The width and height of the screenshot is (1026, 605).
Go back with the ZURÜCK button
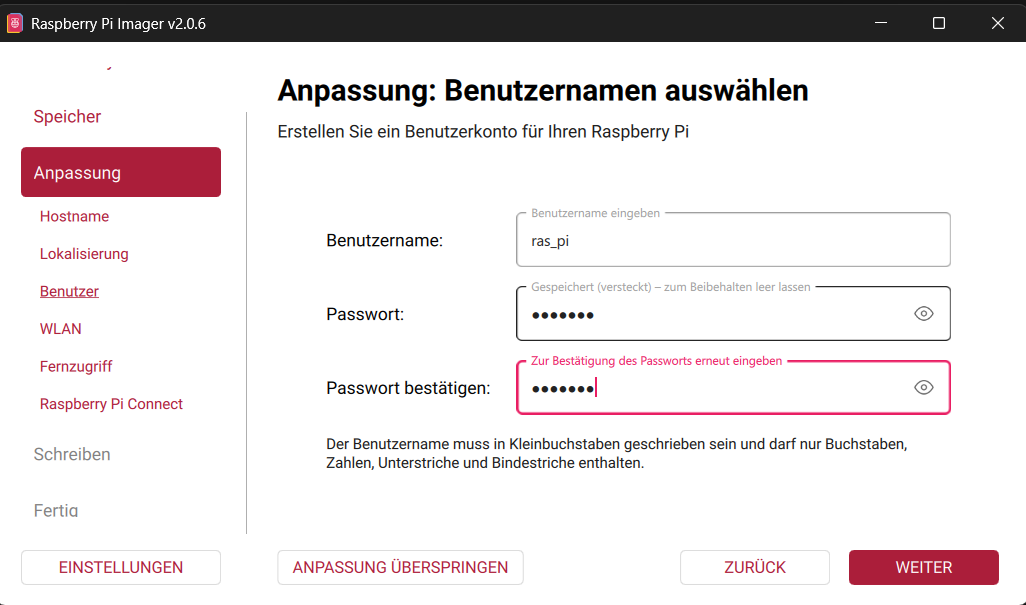[755, 567]
